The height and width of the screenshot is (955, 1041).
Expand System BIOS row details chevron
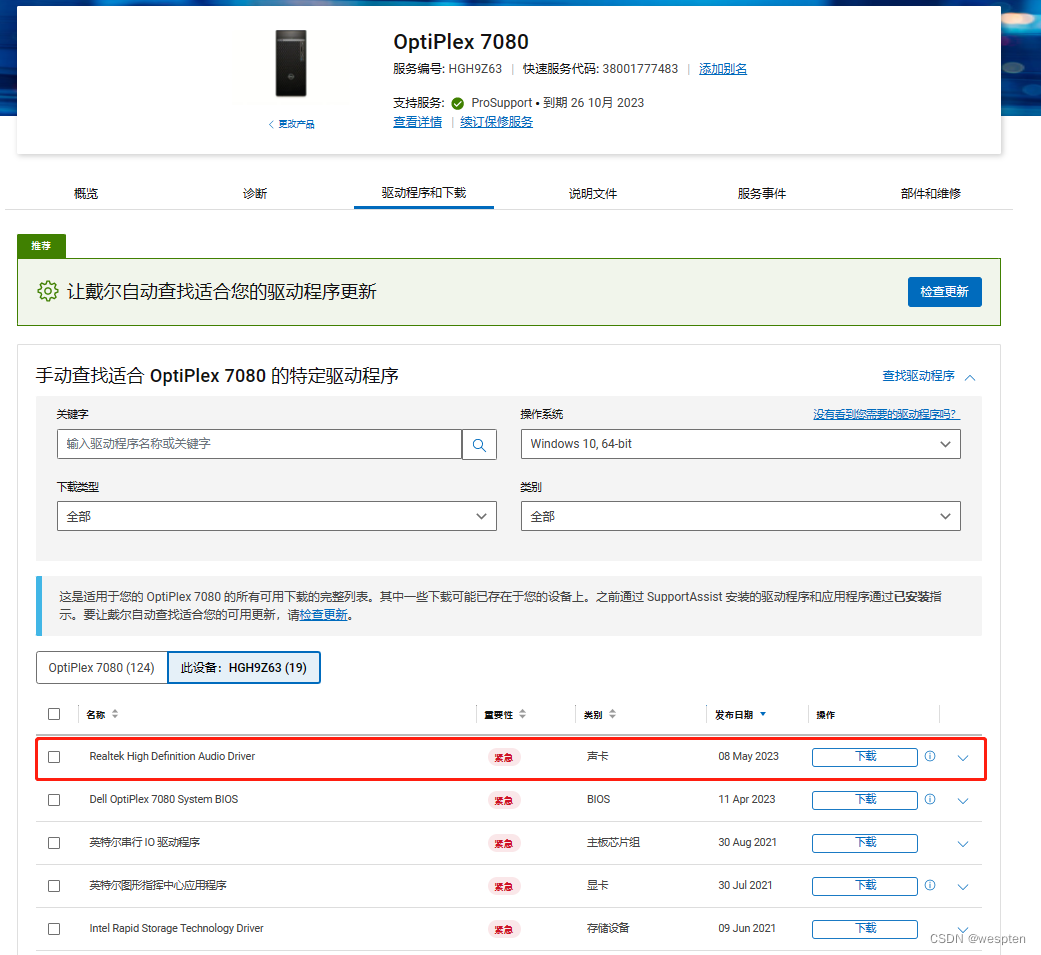(963, 801)
